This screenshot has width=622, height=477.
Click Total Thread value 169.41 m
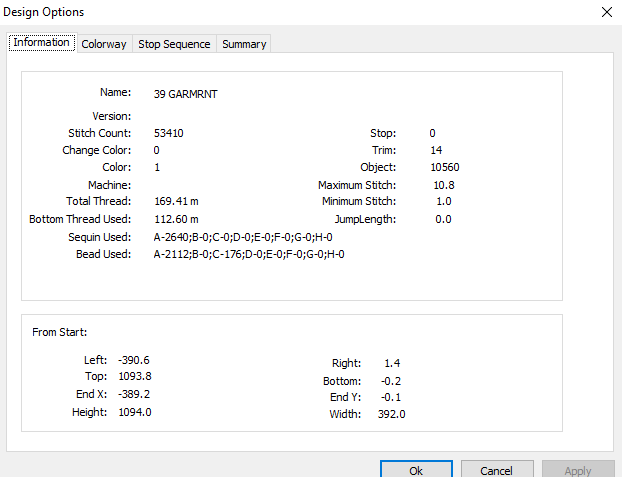(176, 202)
